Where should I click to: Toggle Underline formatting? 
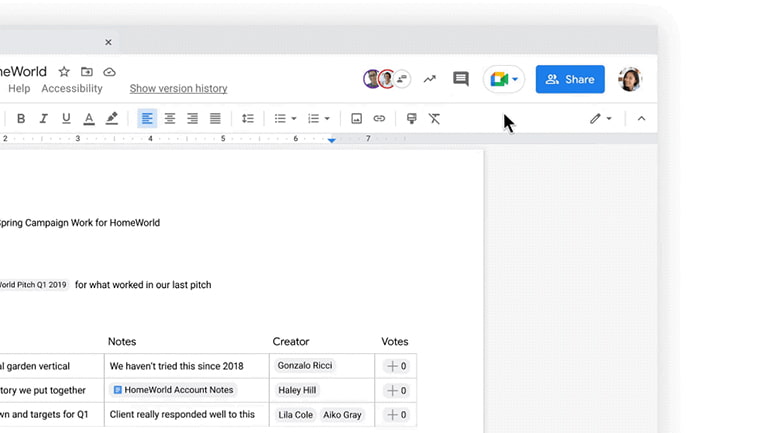coord(66,118)
